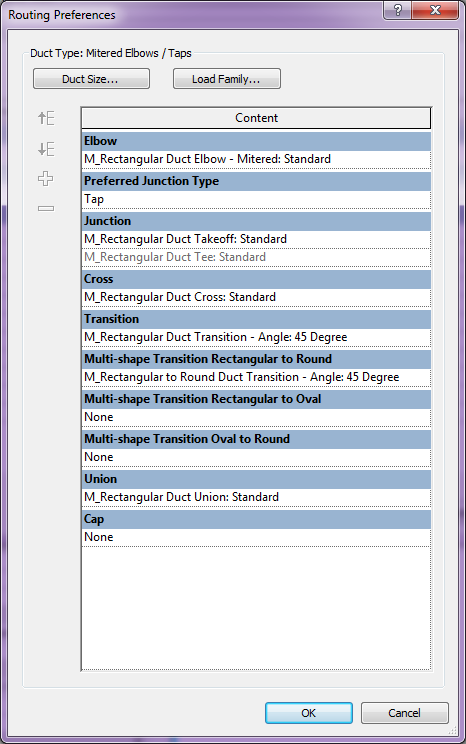Confirm routing preferences with OK

tap(308, 713)
